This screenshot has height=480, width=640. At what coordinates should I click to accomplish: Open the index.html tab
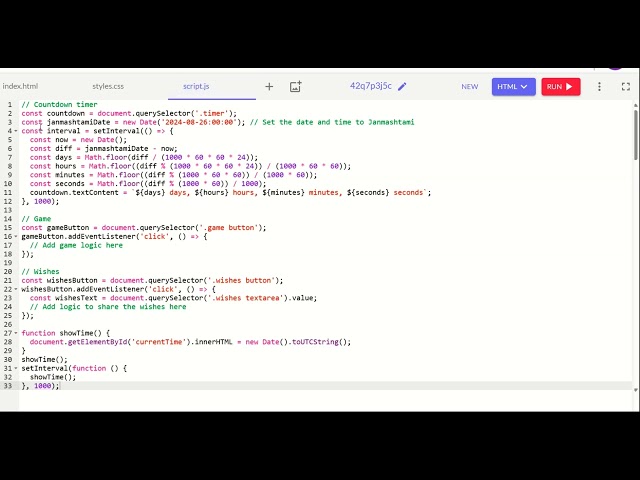tap(20, 86)
